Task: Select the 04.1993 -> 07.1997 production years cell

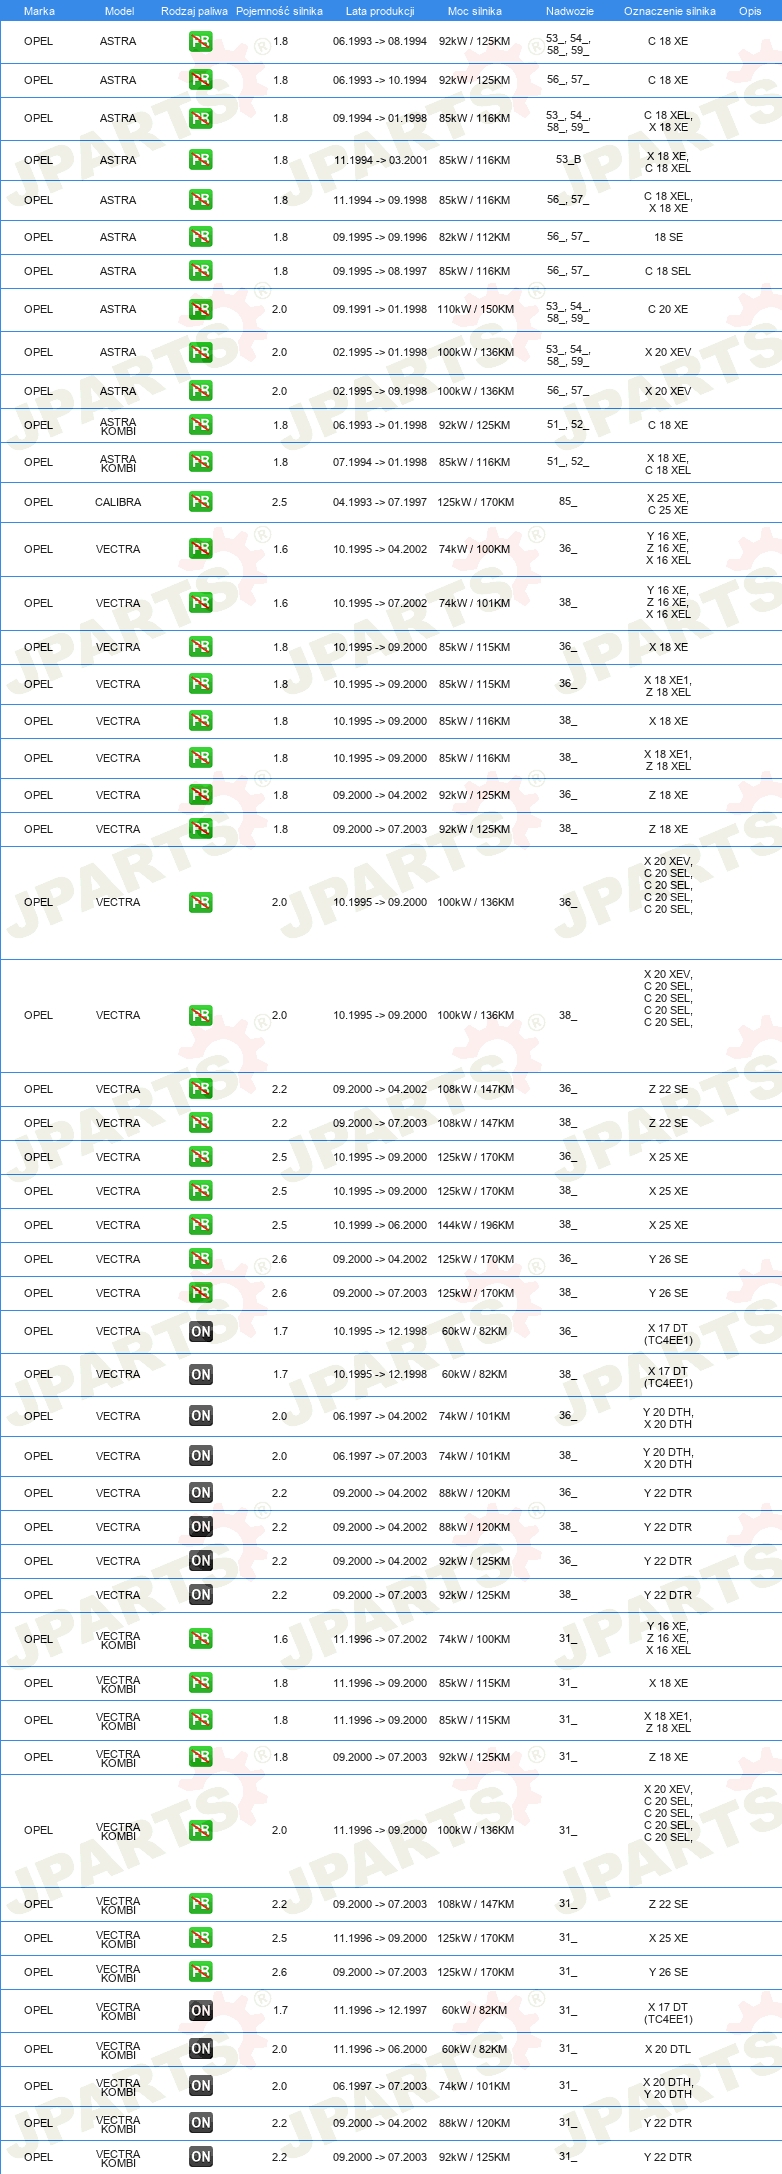Action: click(380, 502)
